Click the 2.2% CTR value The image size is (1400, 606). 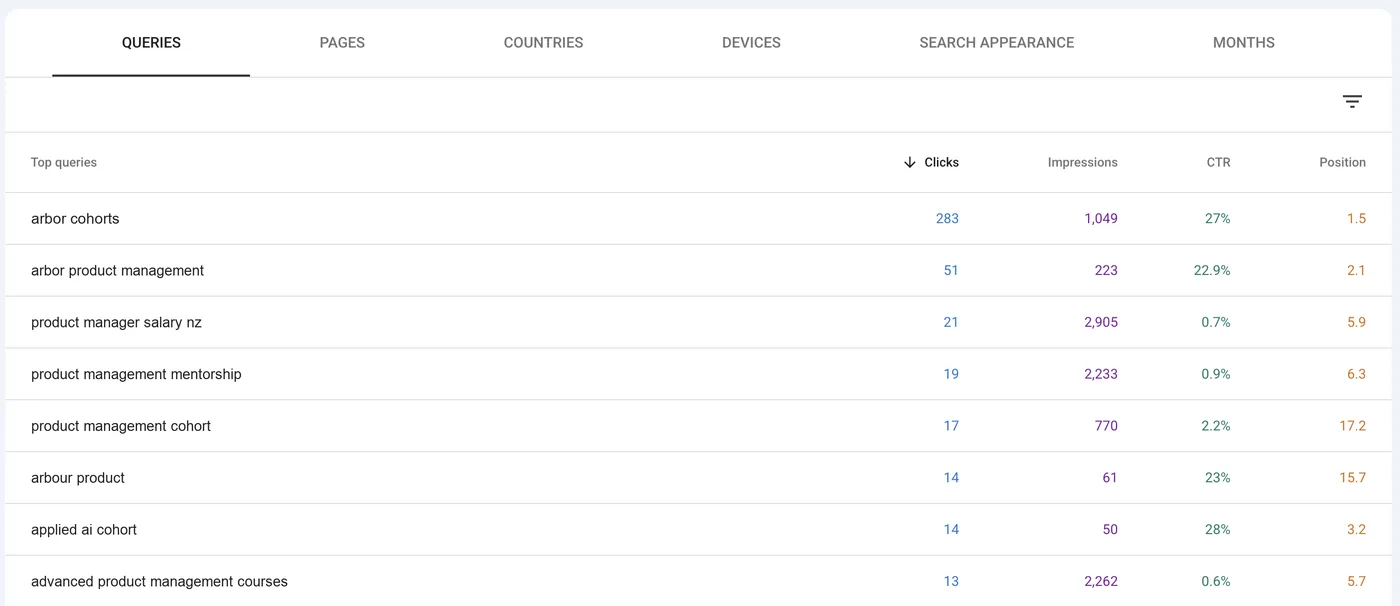[1215, 426]
